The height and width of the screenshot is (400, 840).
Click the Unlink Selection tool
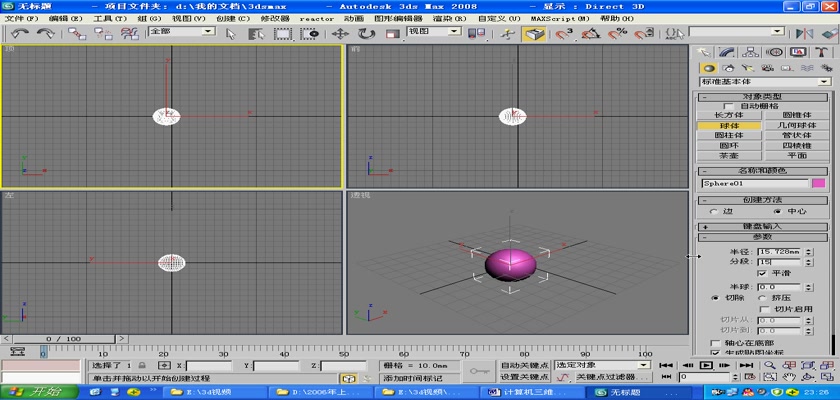(x=103, y=34)
